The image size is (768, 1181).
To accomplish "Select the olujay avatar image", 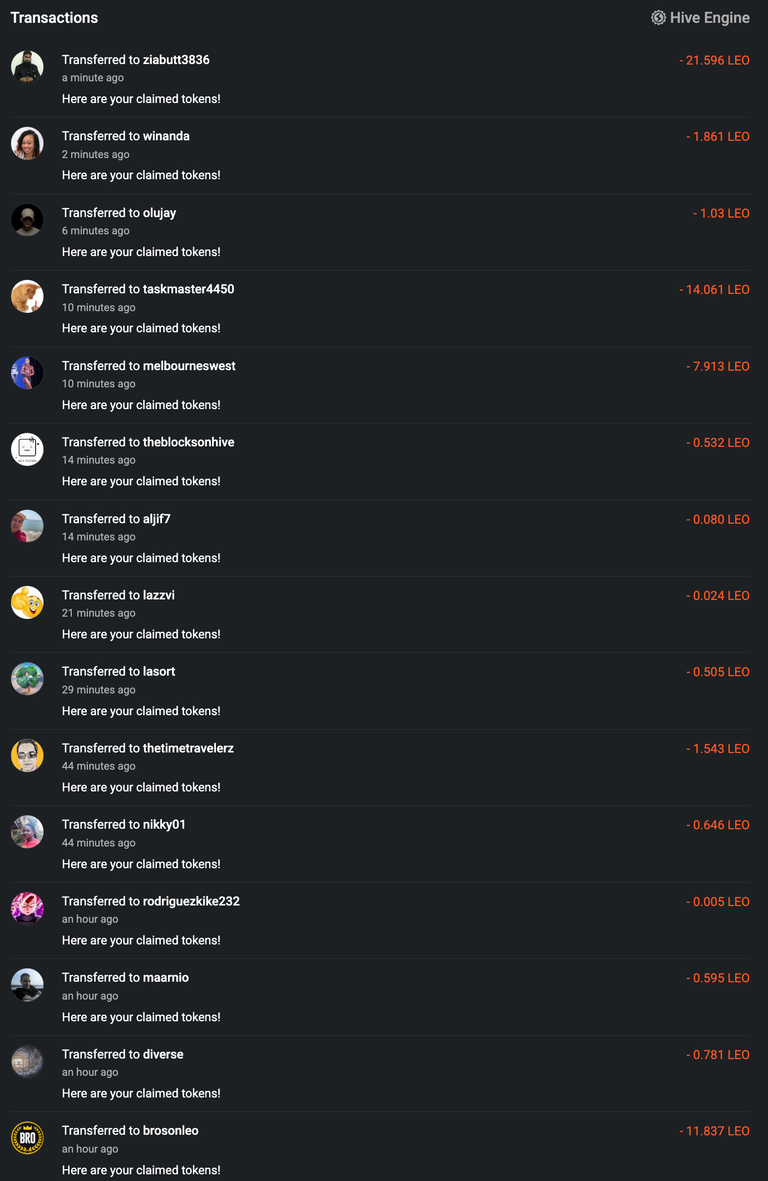I will coord(27,220).
